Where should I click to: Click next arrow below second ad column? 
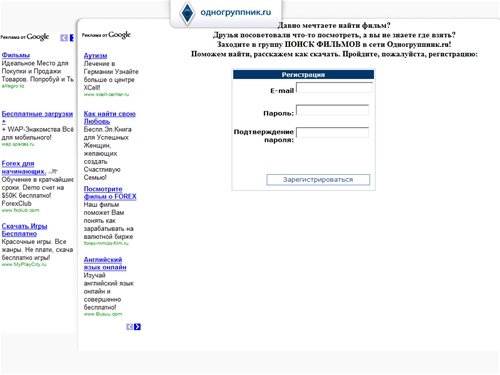(137, 327)
